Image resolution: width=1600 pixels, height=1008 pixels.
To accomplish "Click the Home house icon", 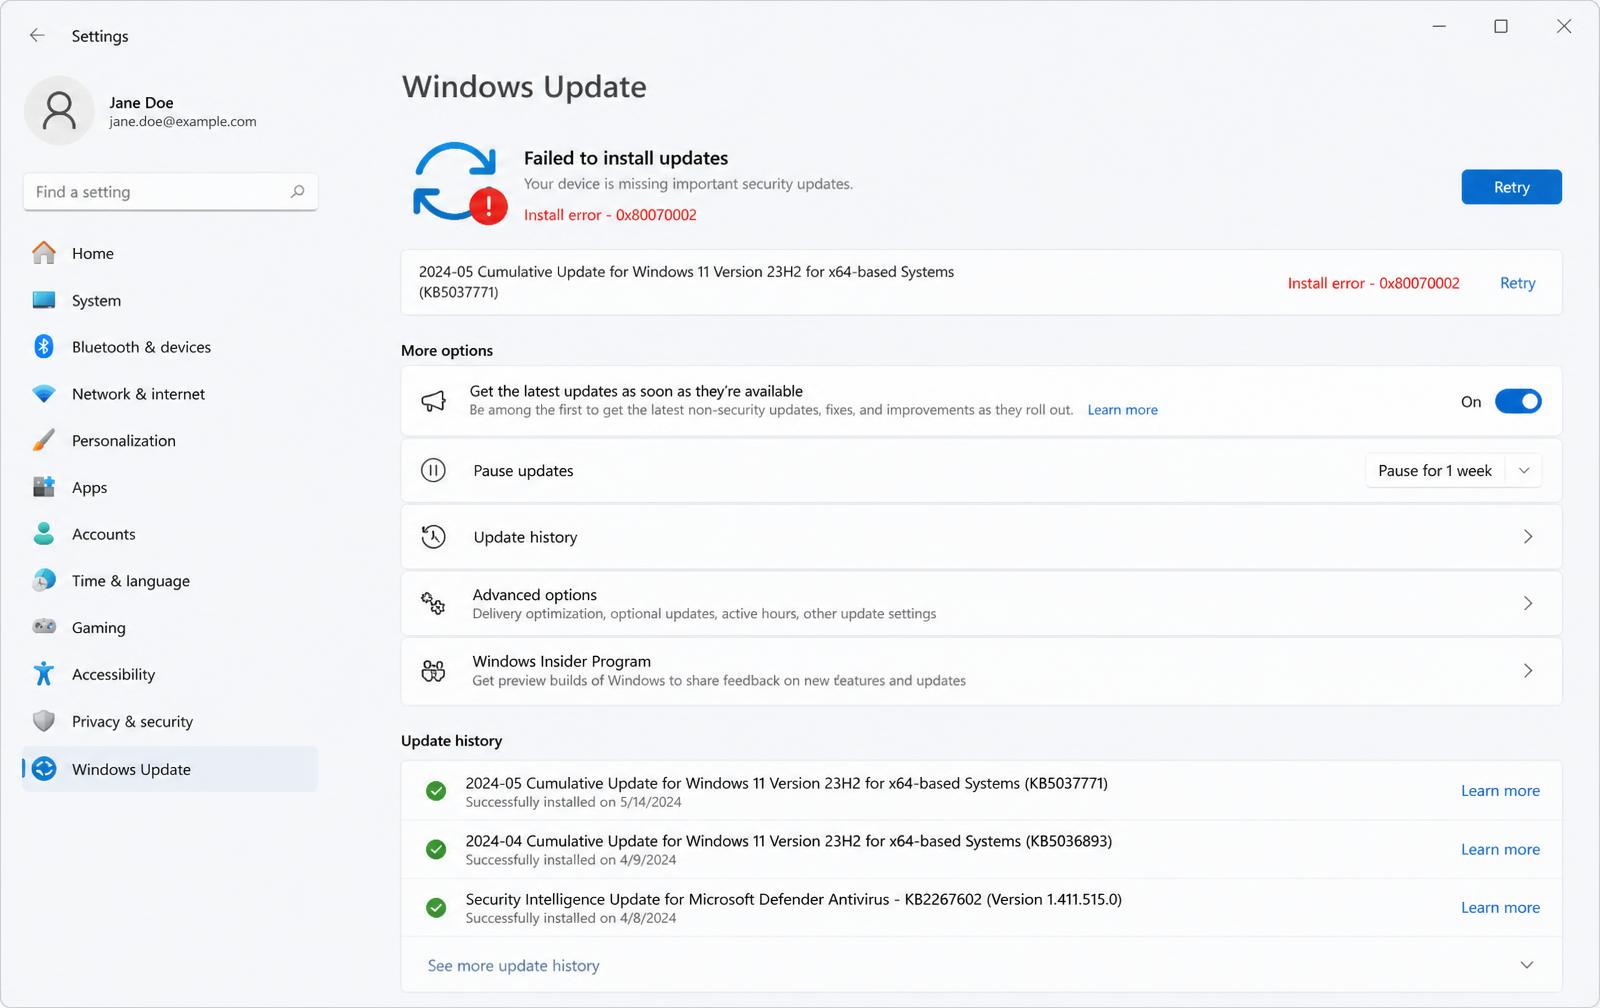I will pos(44,253).
